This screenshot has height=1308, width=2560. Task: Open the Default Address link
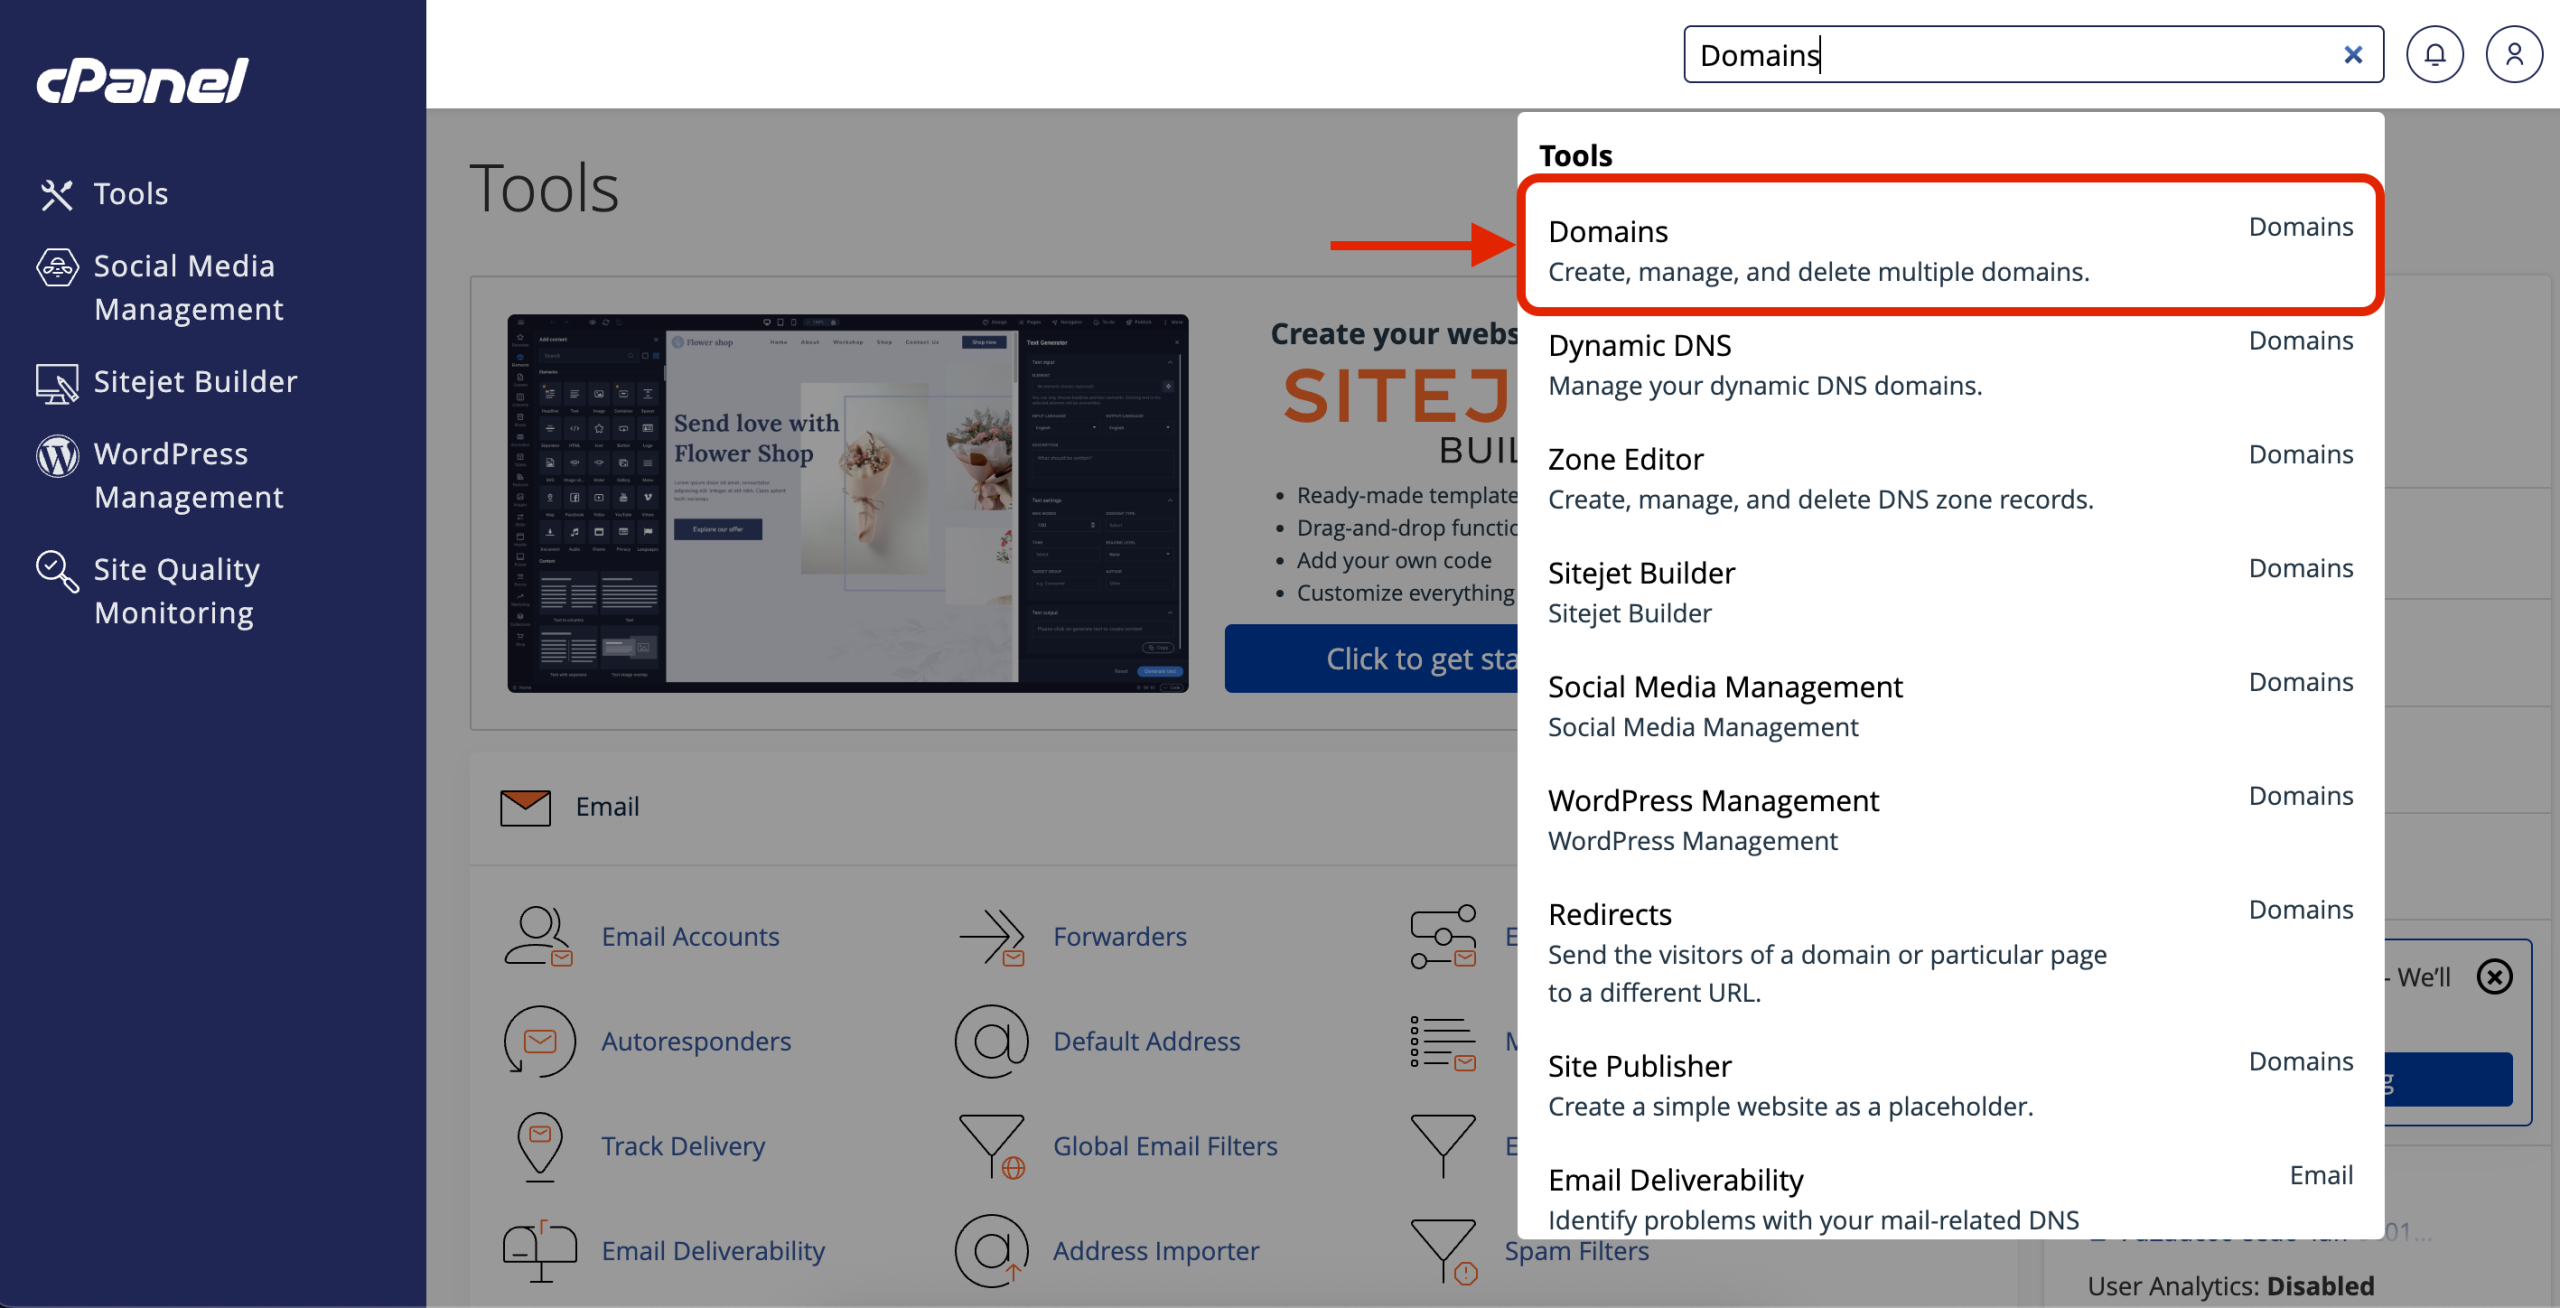tap(1146, 1041)
